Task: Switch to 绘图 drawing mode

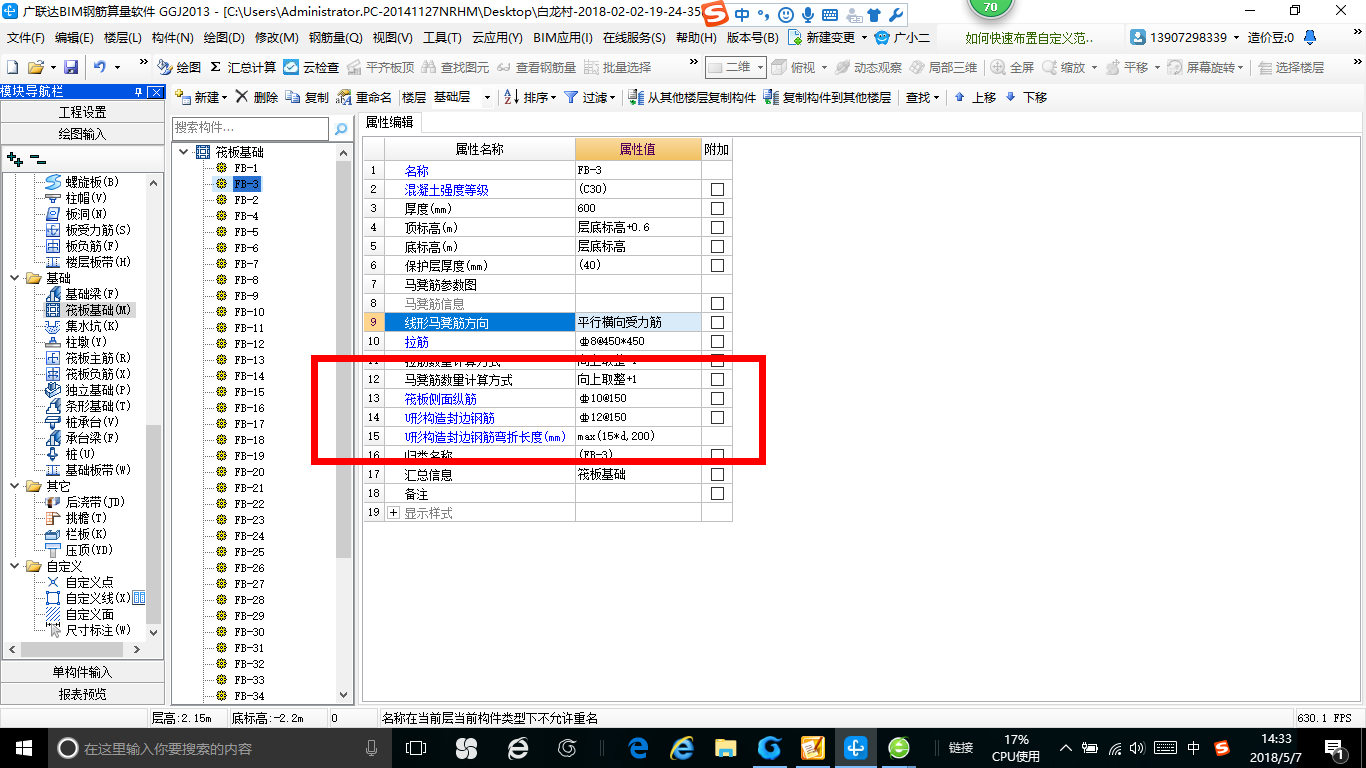Action: [x=179, y=67]
